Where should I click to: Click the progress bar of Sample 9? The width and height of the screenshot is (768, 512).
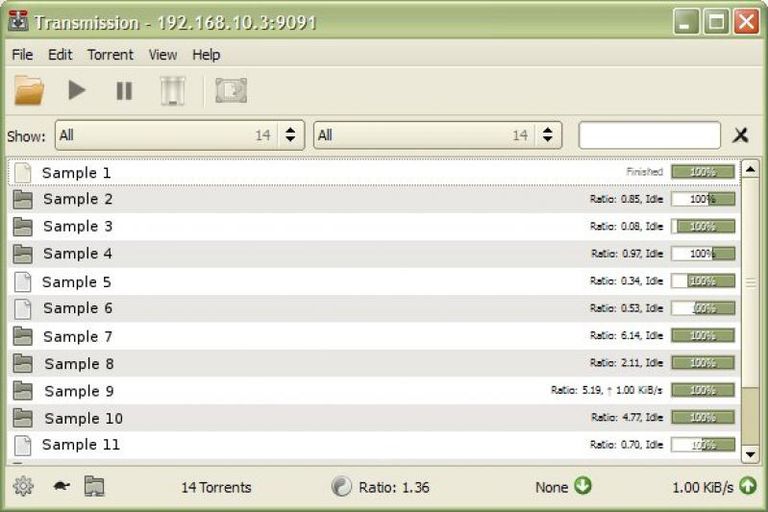point(703,390)
